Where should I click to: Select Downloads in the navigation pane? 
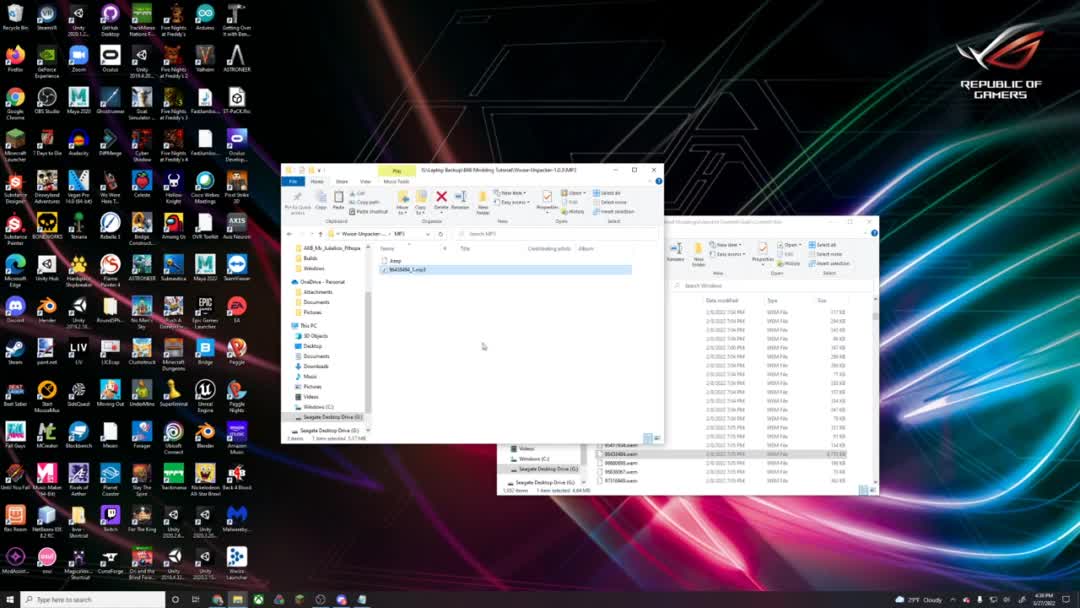tap(316, 366)
